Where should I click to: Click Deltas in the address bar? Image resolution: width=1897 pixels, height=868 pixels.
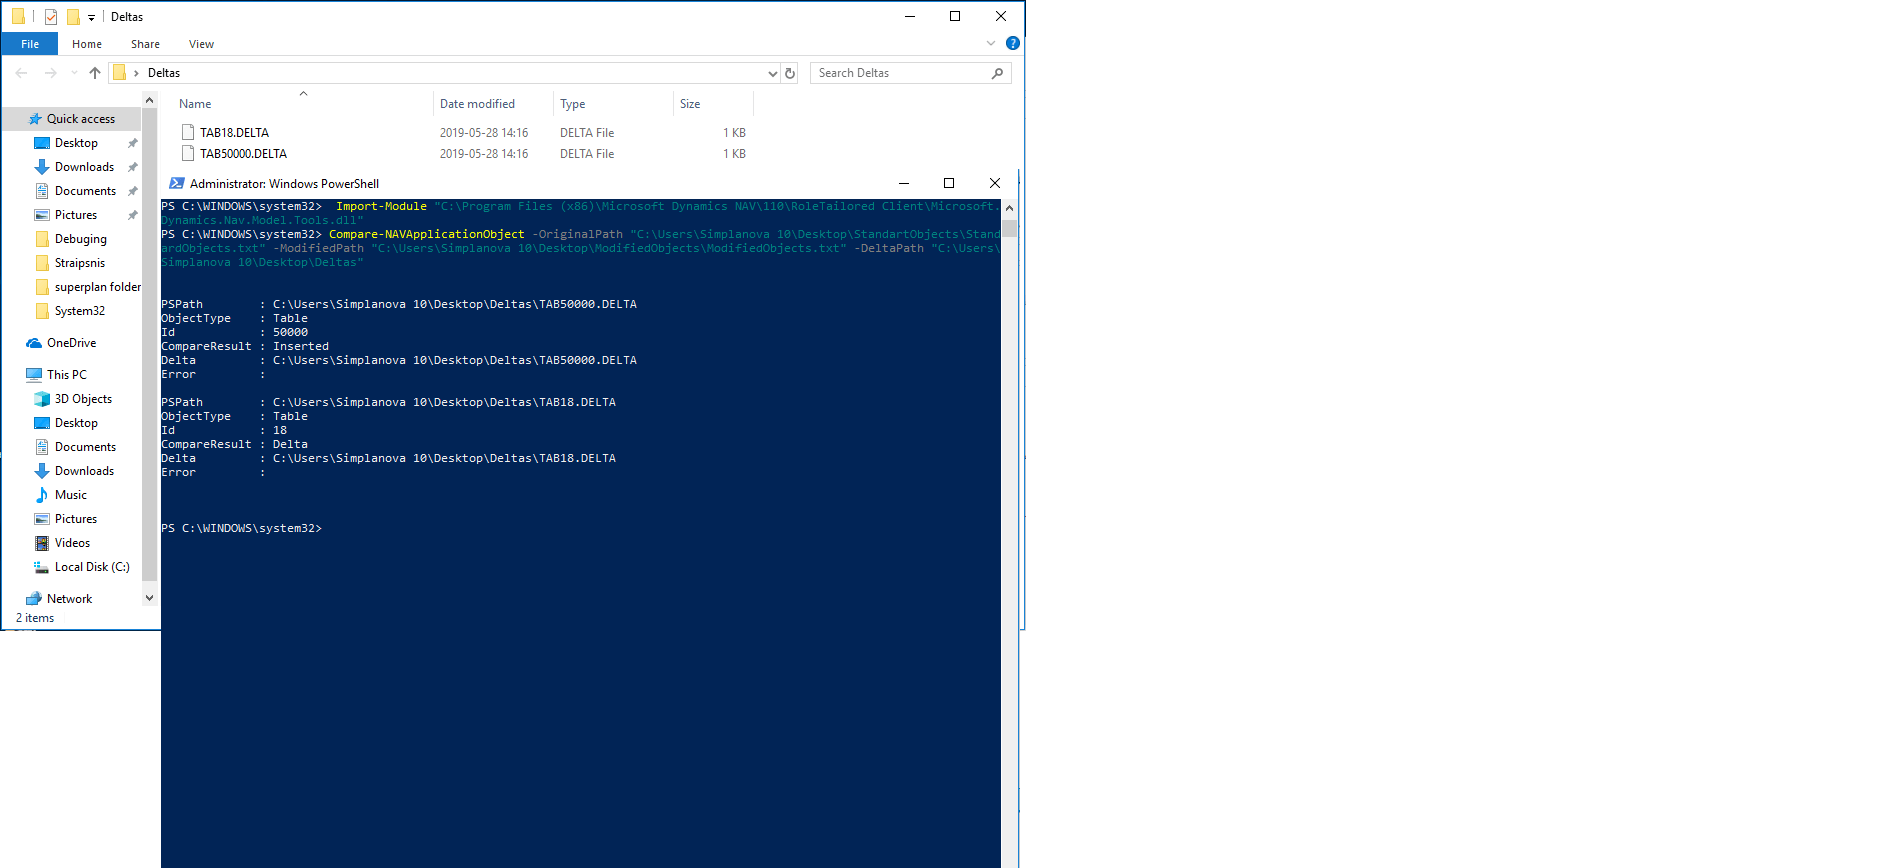[x=164, y=73]
